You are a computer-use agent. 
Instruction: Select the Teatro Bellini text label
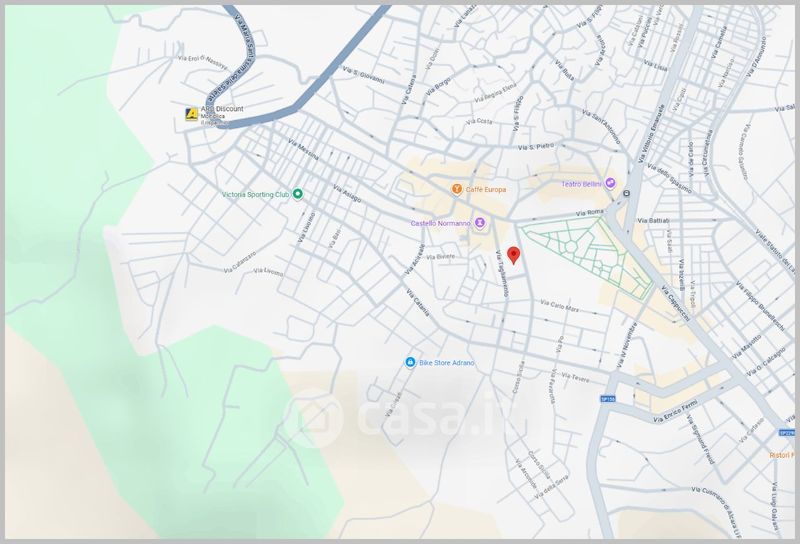coord(580,183)
